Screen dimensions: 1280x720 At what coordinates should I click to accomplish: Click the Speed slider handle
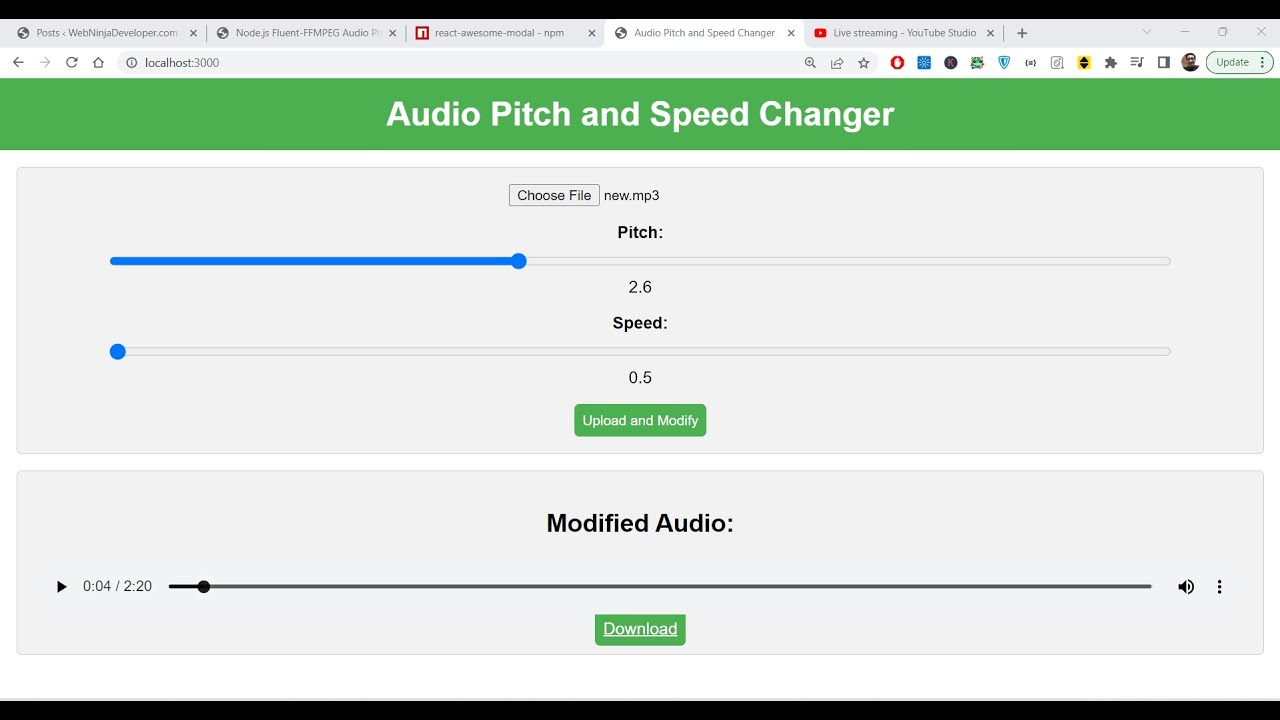tap(118, 352)
